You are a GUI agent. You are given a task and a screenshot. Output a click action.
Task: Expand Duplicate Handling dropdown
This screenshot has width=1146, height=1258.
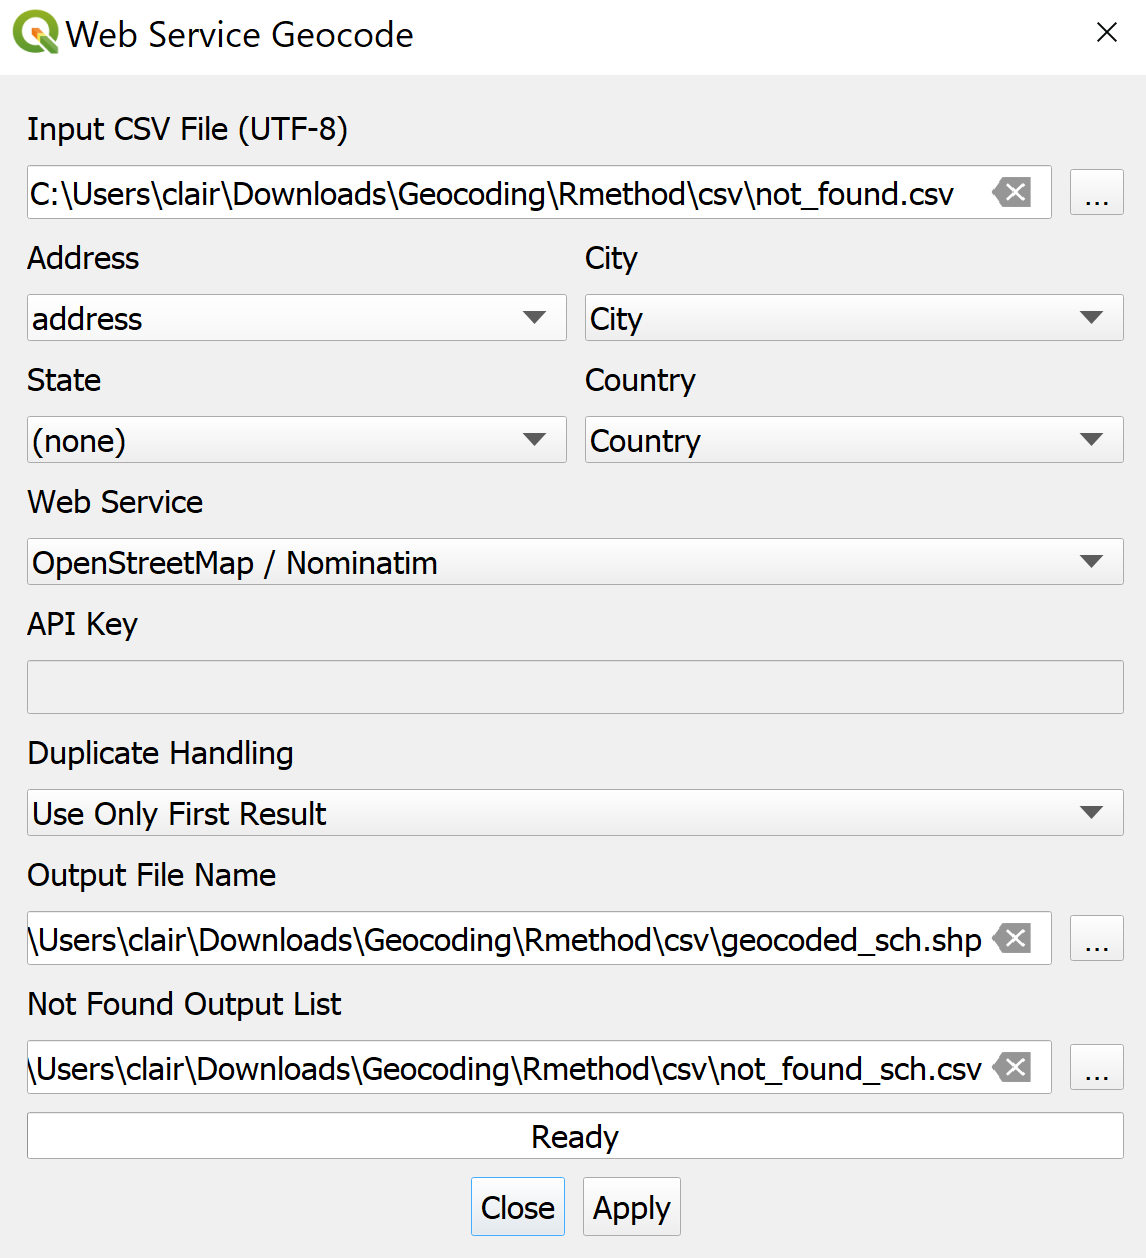click(x=575, y=813)
